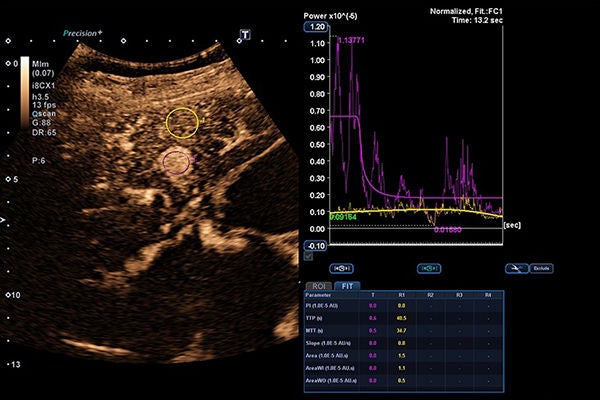The height and width of the screenshot is (400, 600).
Task: Open the 1.20 upper axis limit box
Action: coord(316,27)
